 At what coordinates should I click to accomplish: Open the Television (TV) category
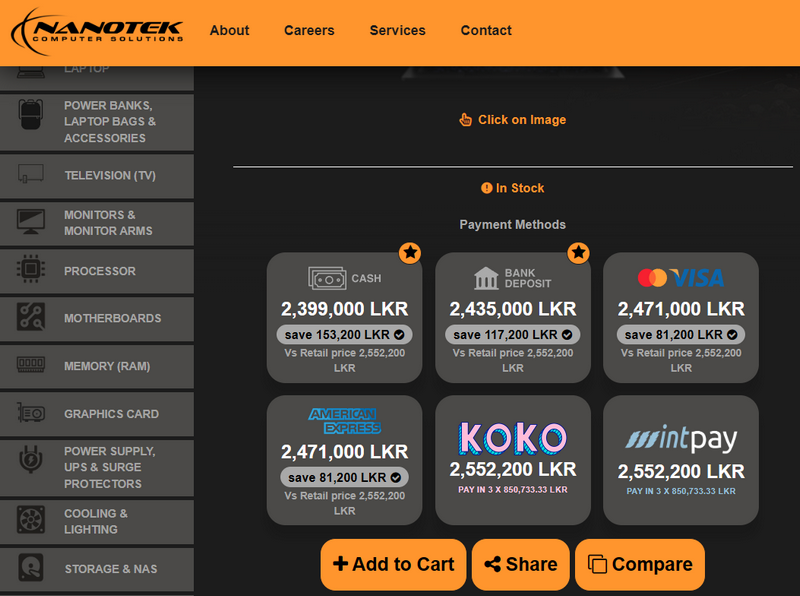(97, 176)
